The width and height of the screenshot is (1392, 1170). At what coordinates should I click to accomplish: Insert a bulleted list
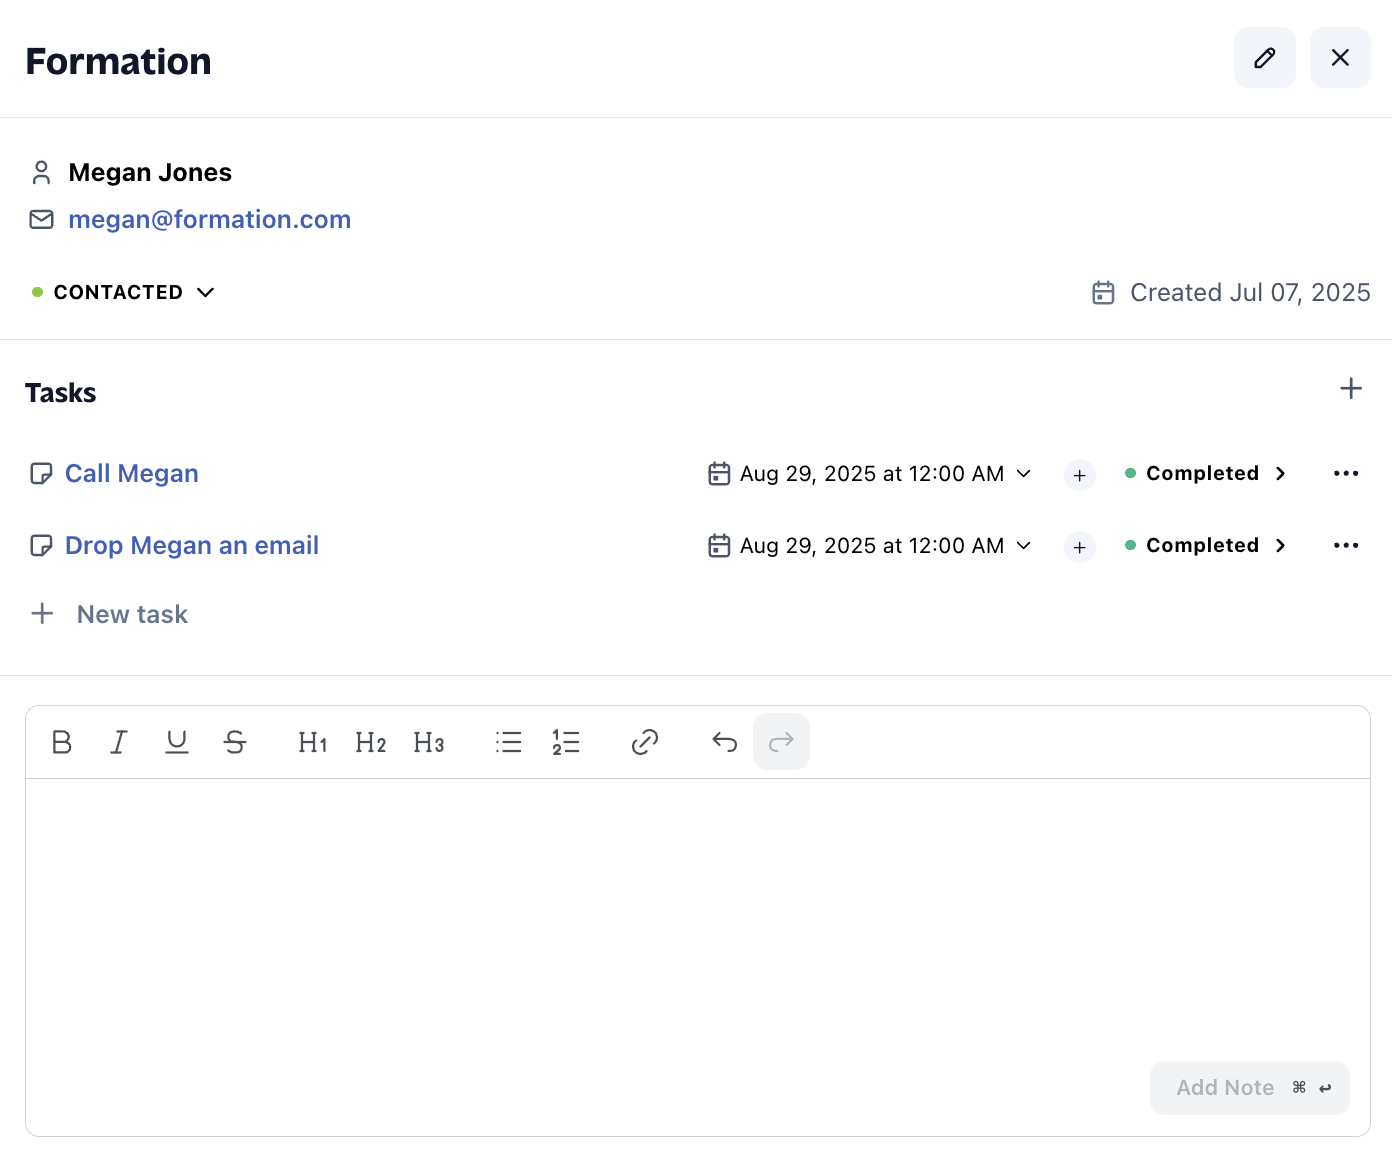[509, 742]
